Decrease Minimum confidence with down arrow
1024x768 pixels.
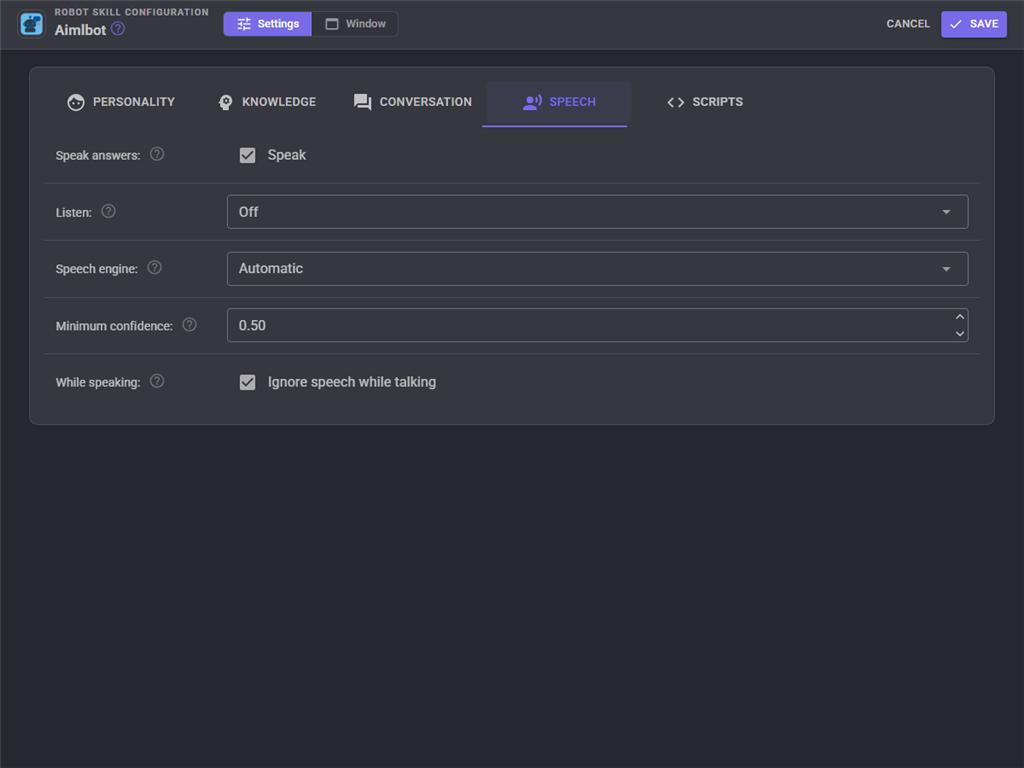[x=959, y=334]
